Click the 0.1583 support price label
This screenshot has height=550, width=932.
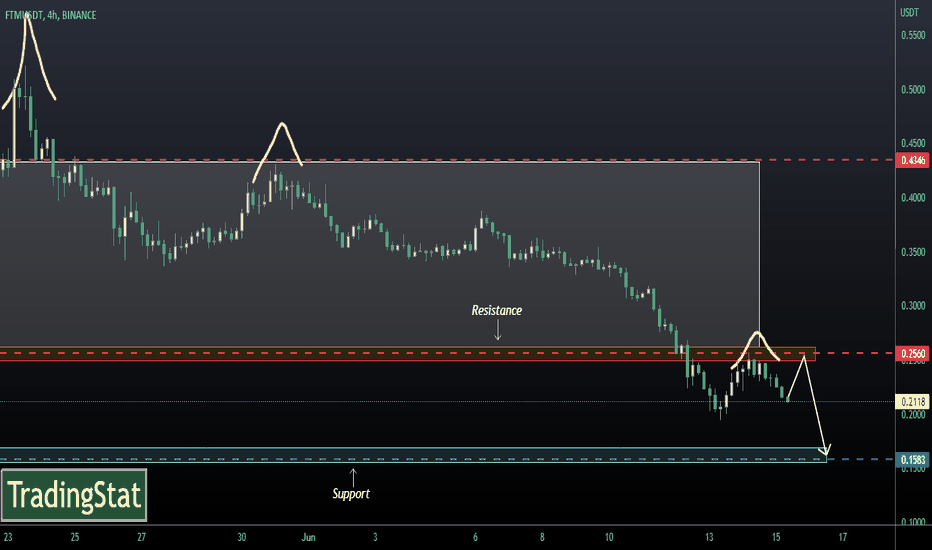click(x=912, y=460)
